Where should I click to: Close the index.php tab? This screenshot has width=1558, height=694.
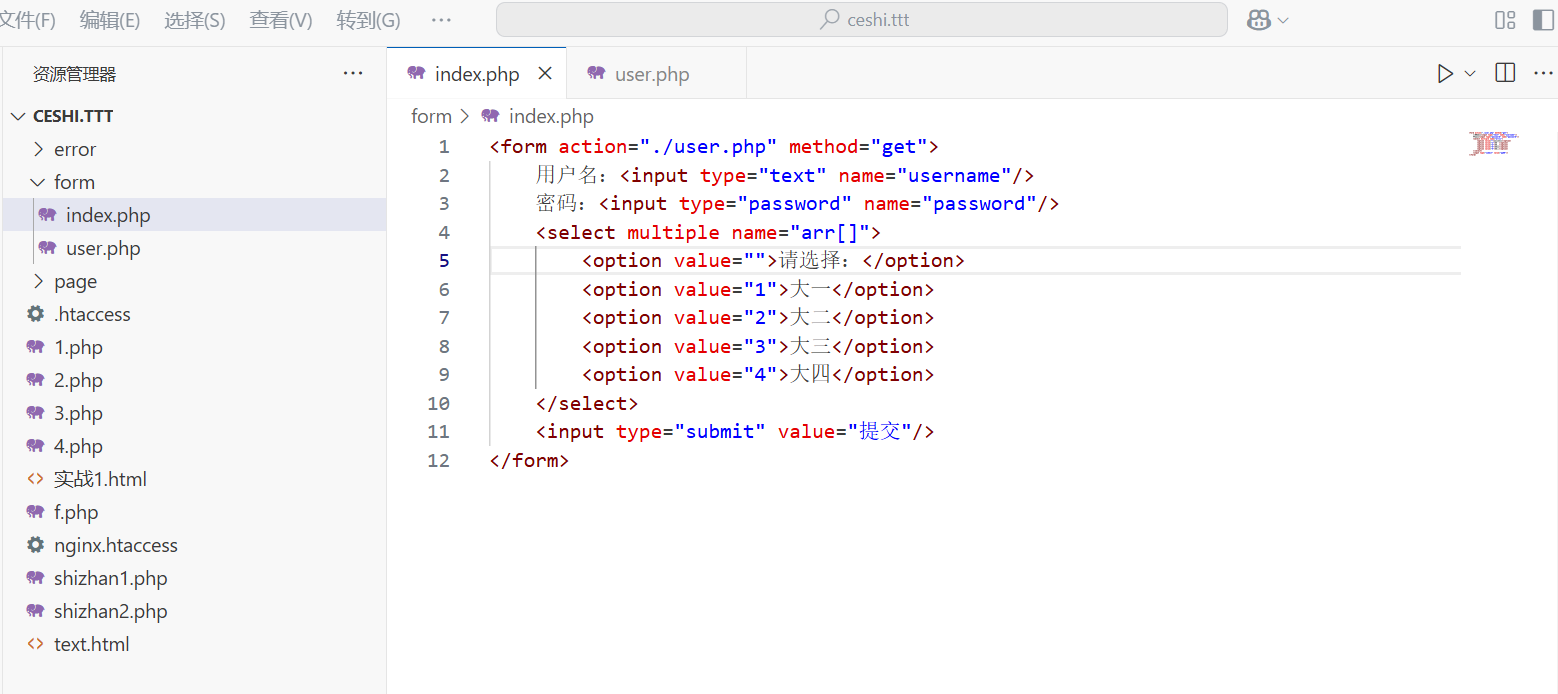(x=545, y=73)
